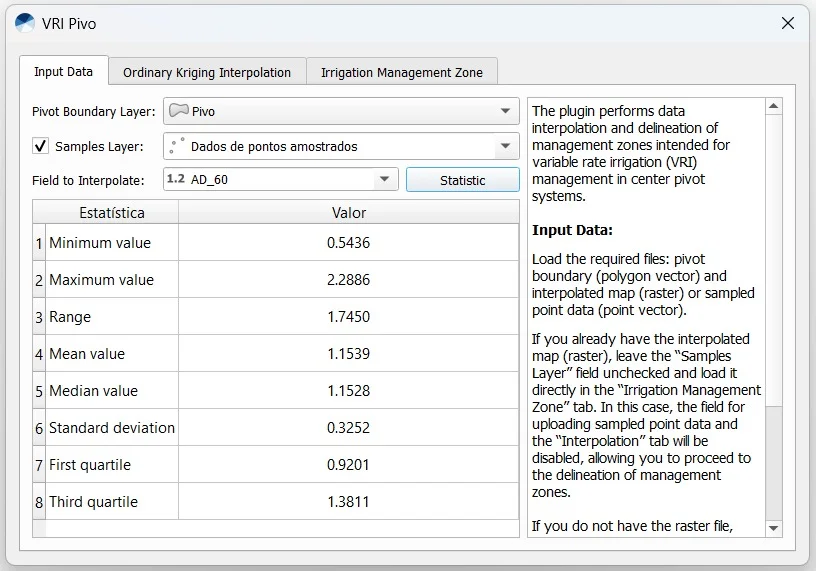The image size is (816, 571).
Task: Open the Irrigation Management Zone tab
Action: click(x=402, y=72)
